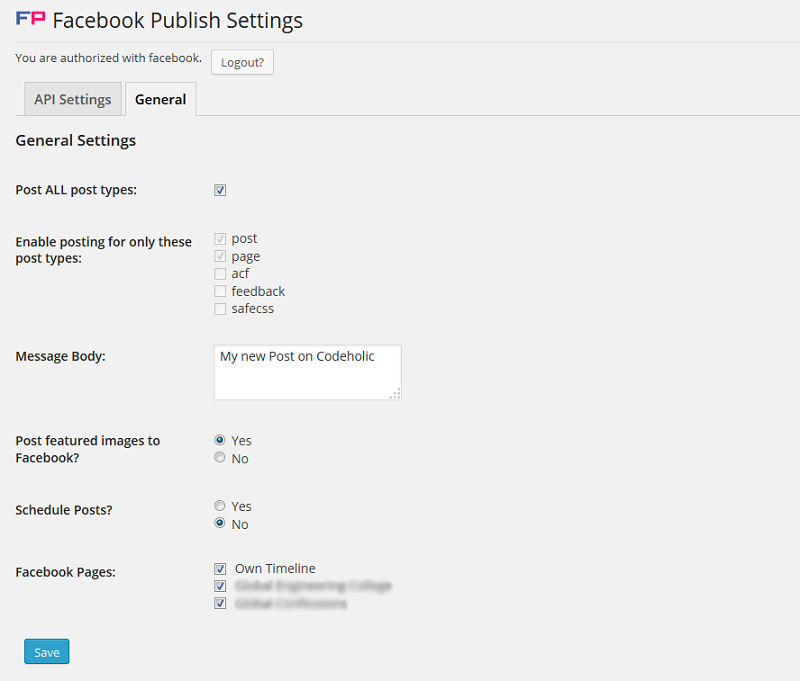Click the 'Facebook Pages:' label
Image resolution: width=800 pixels, height=681 pixels.
coord(65,572)
